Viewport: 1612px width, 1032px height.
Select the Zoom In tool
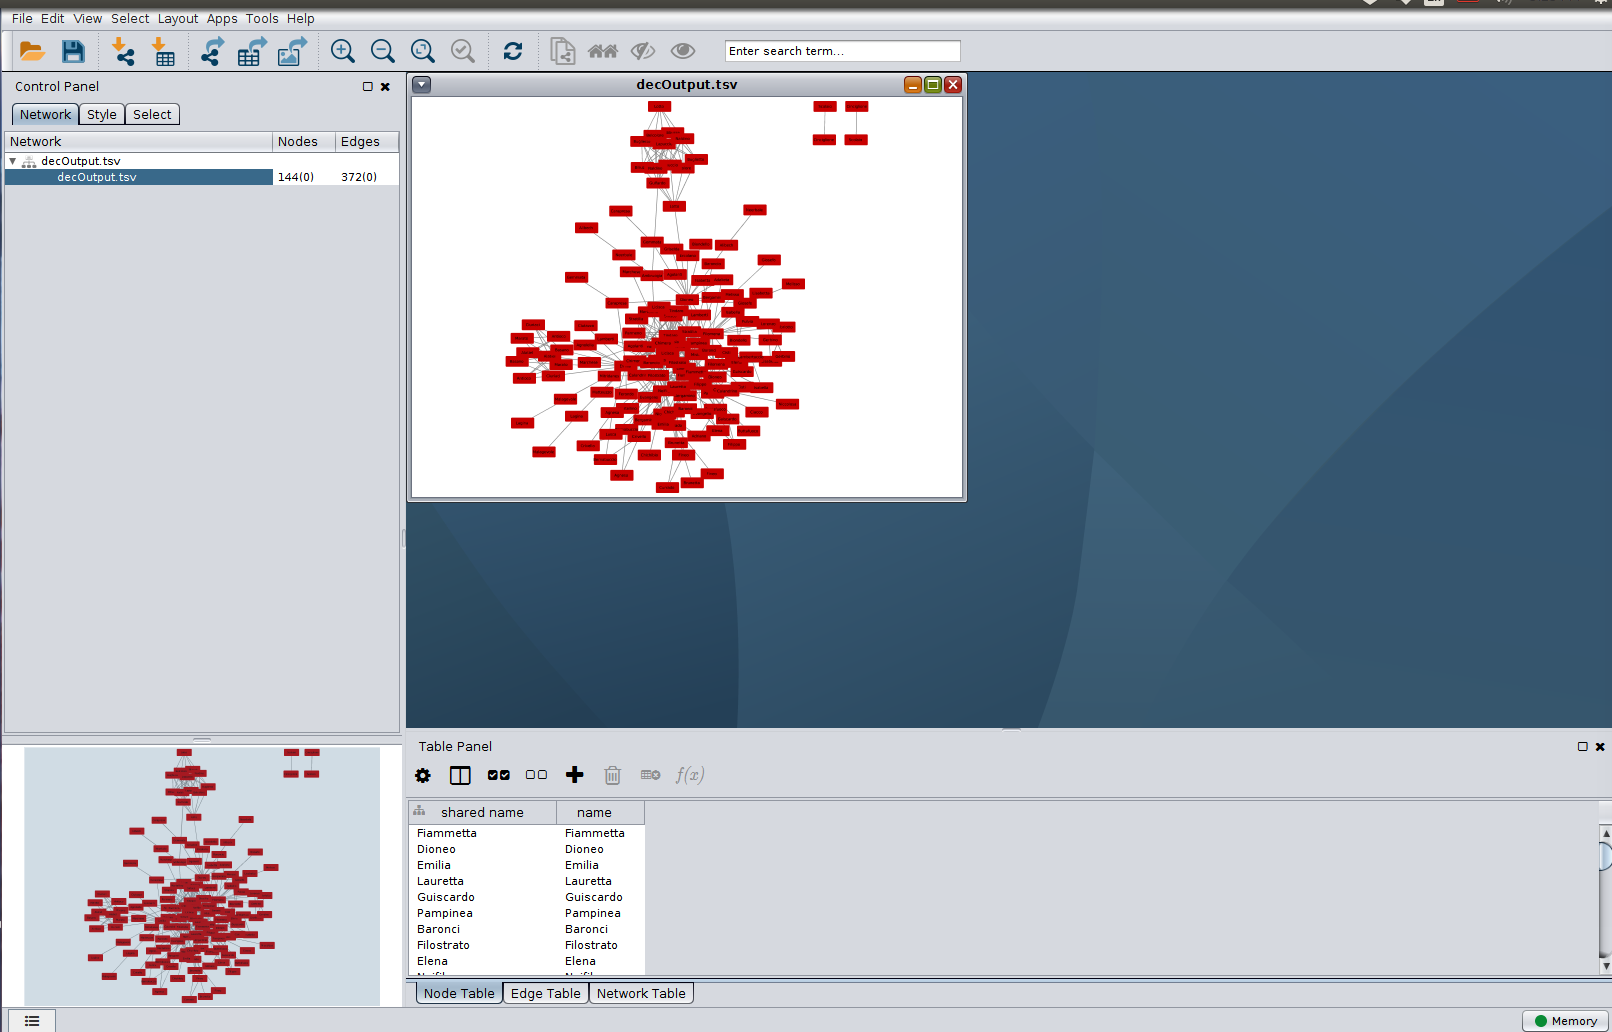coord(342,50)
